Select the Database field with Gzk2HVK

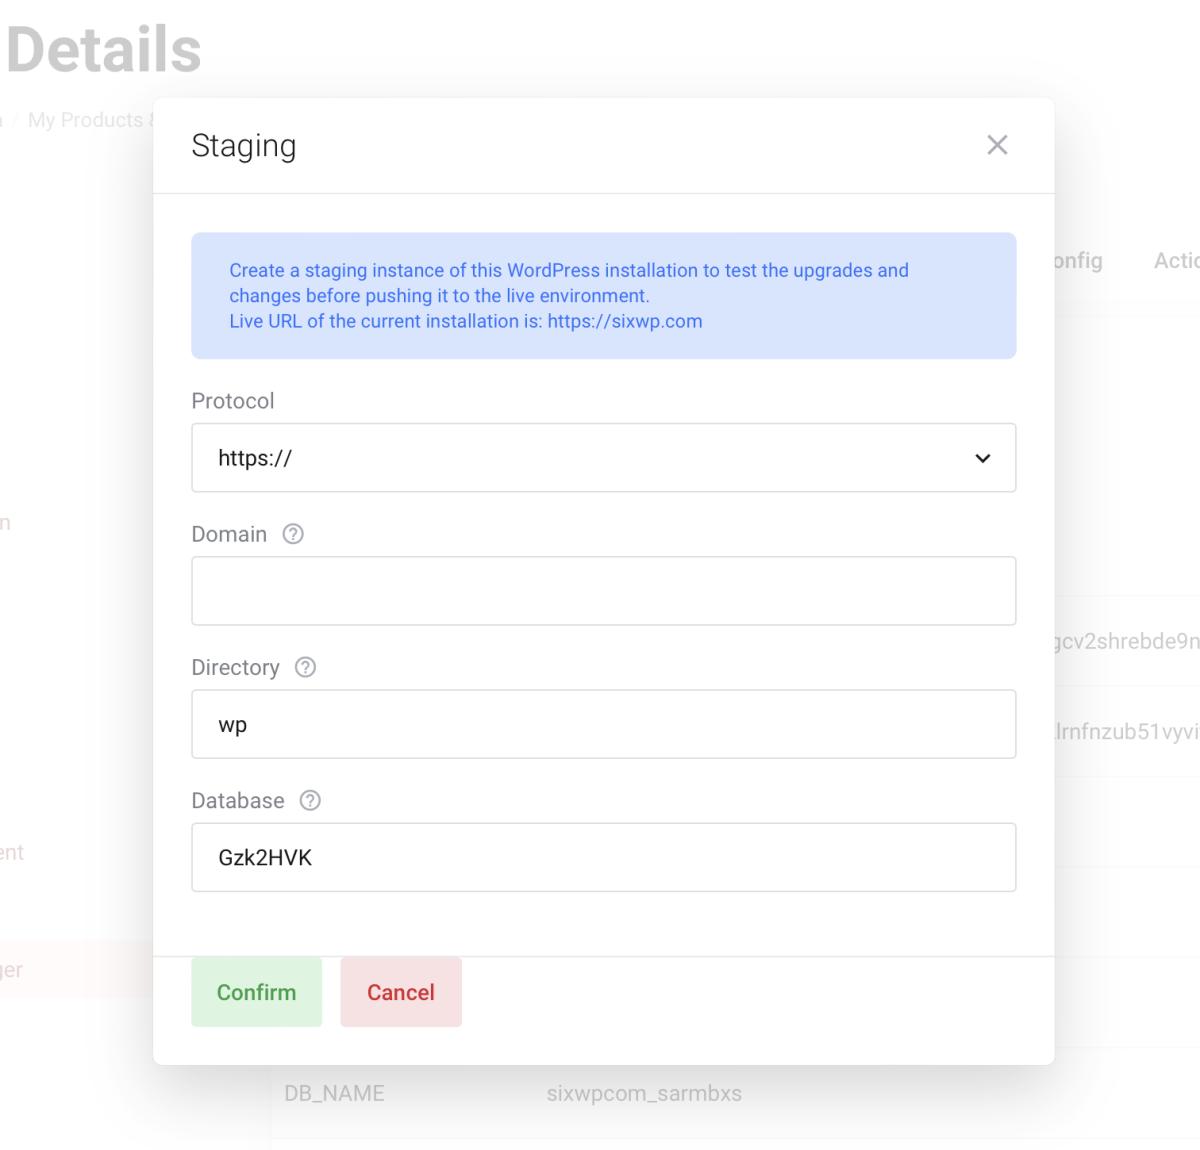pos(603,857)
